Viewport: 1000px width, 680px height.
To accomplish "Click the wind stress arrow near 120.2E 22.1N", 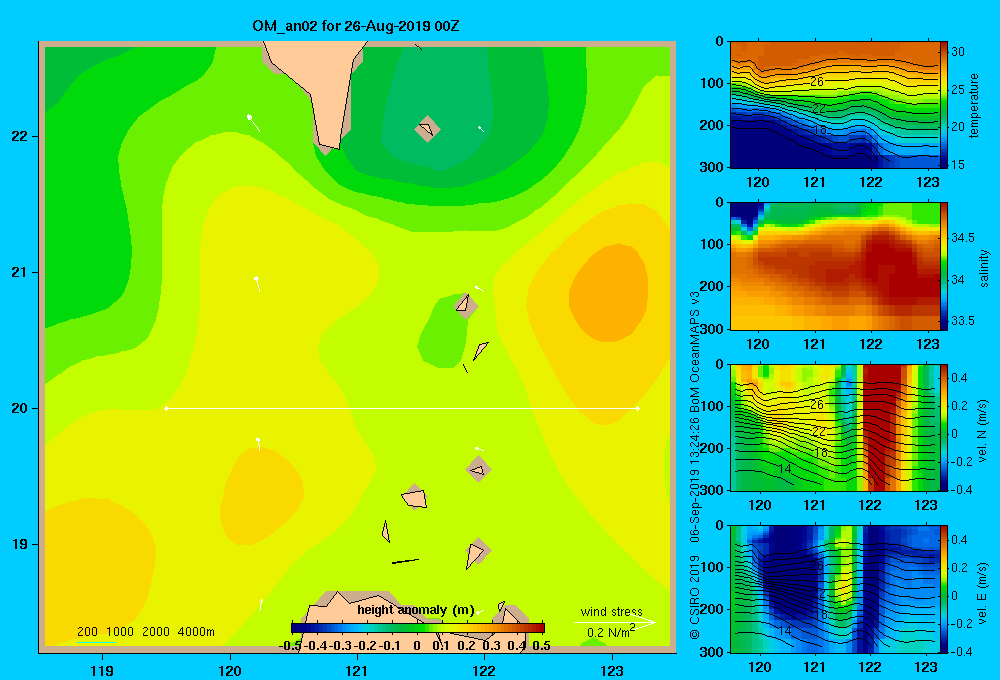I will coord(253,122).
